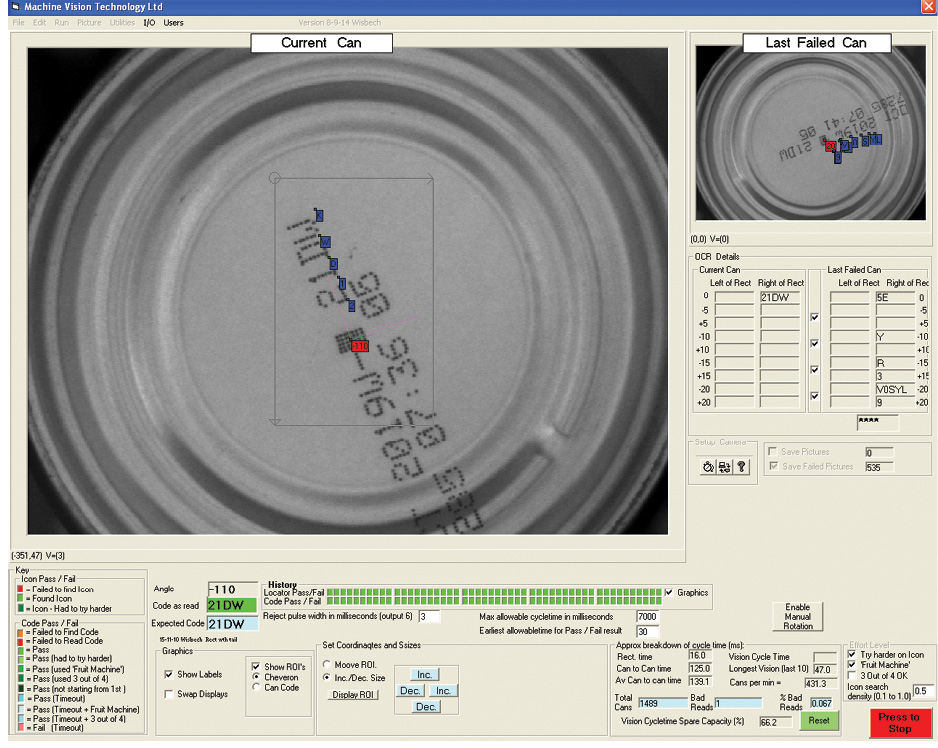Open the Users menu
This screenshot has height=748, width=938.
[x=173, y=23]
